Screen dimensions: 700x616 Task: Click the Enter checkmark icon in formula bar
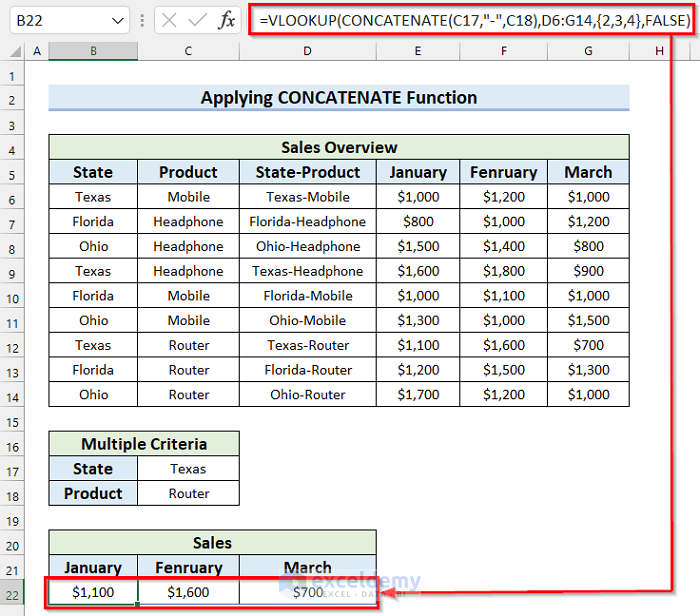click(x=197, y=20)
